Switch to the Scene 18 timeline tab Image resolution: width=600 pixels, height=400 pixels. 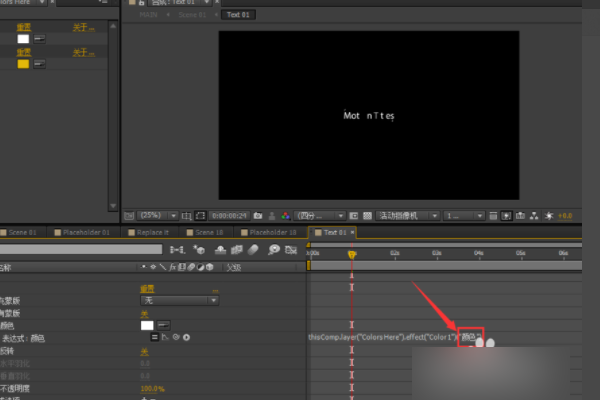click(209, 232)
